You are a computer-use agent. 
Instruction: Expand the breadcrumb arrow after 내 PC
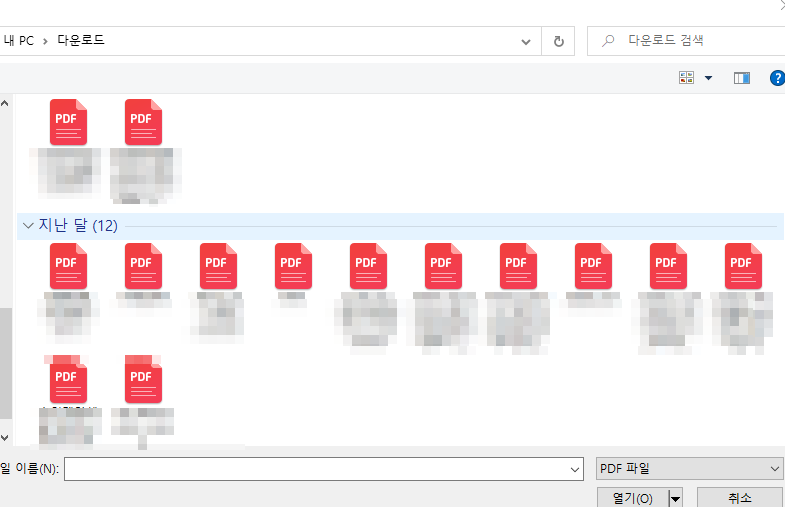point(45,41)
